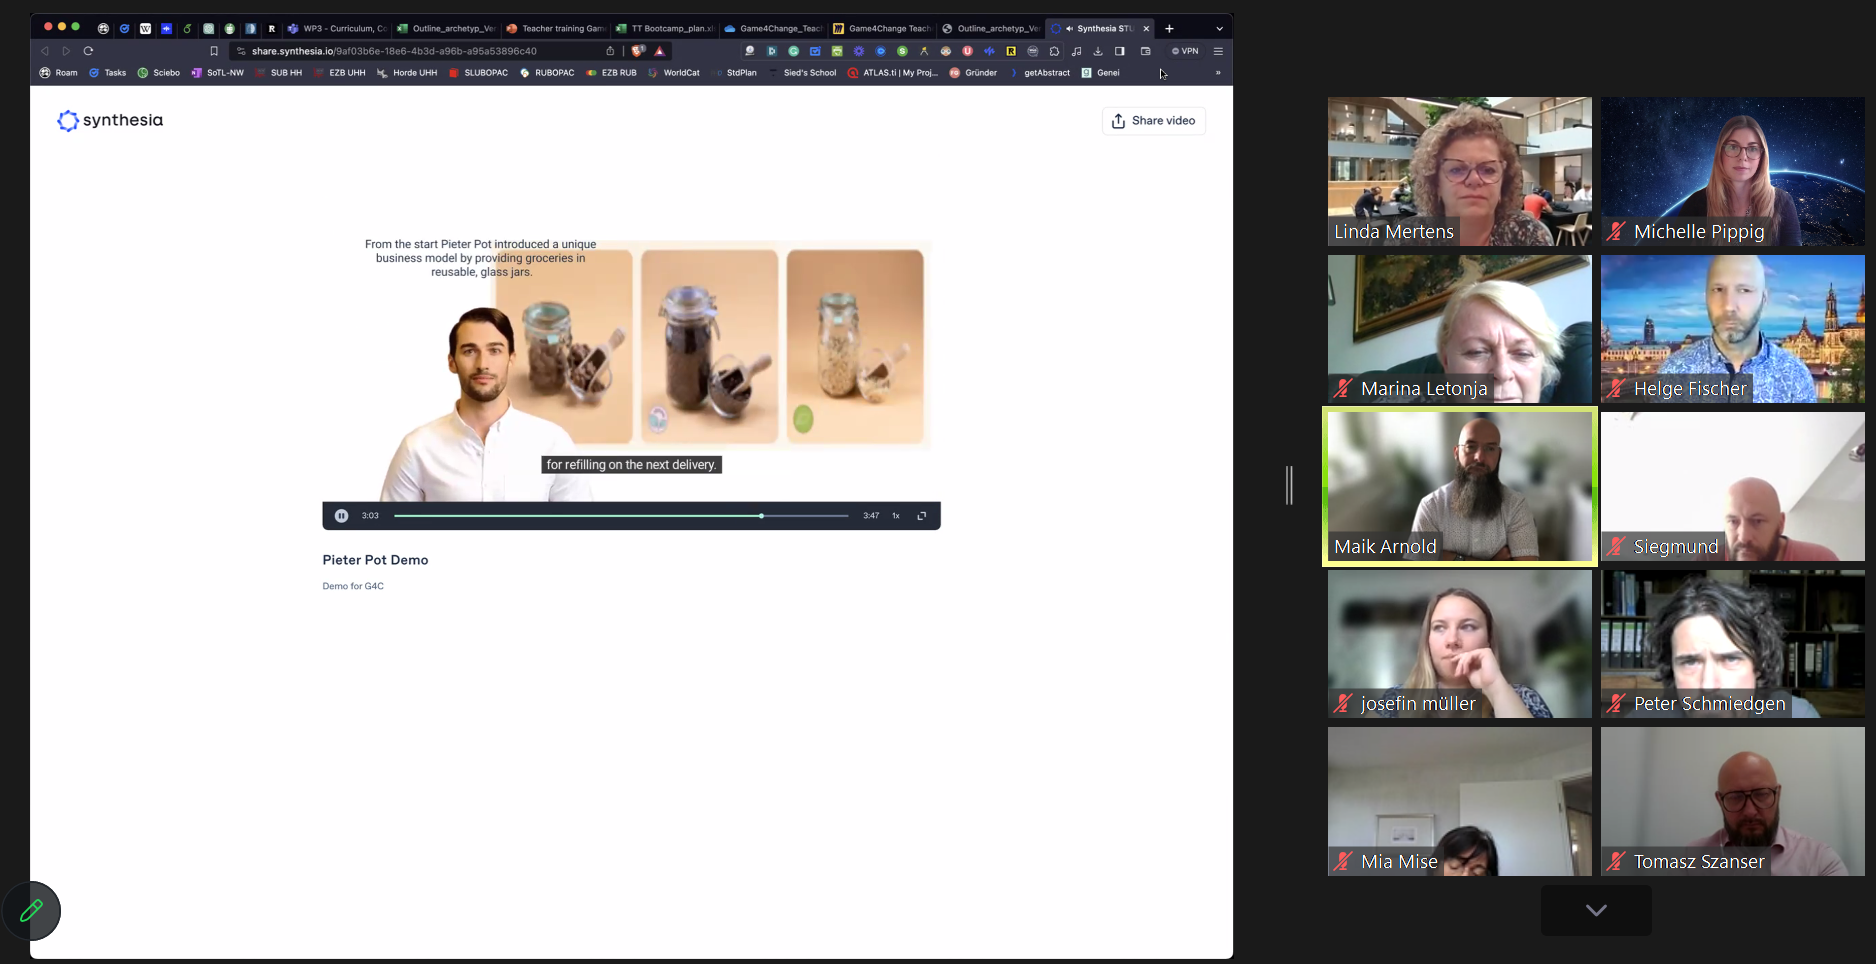Open the Brave Shields lion icon
The width and height of the screenshot is (1876, 964).
click(x=637, y=51)
